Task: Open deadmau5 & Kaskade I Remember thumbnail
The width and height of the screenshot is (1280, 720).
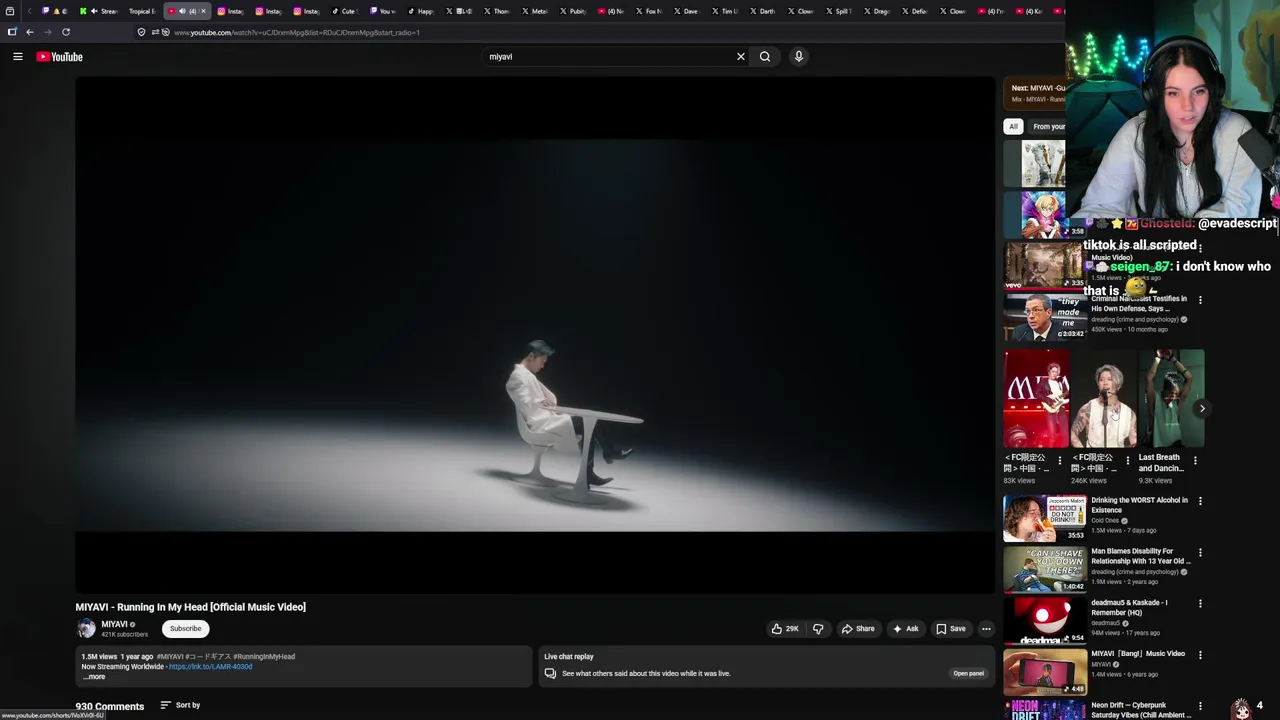Action: (1045, 620)
